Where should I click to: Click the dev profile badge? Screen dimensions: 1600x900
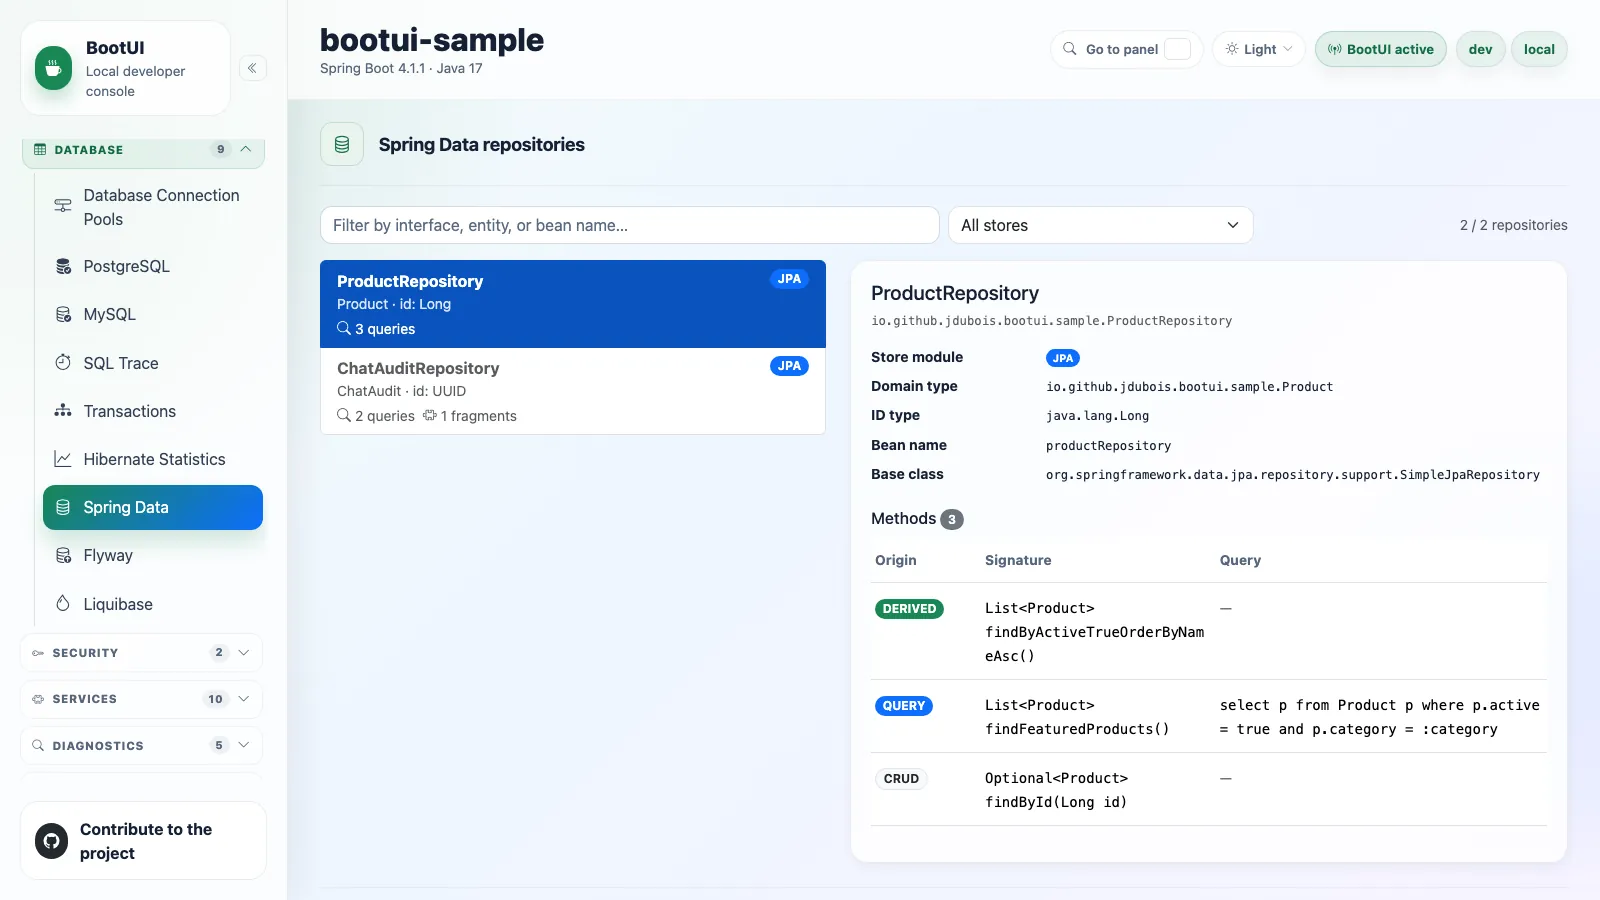(1480, 49)
